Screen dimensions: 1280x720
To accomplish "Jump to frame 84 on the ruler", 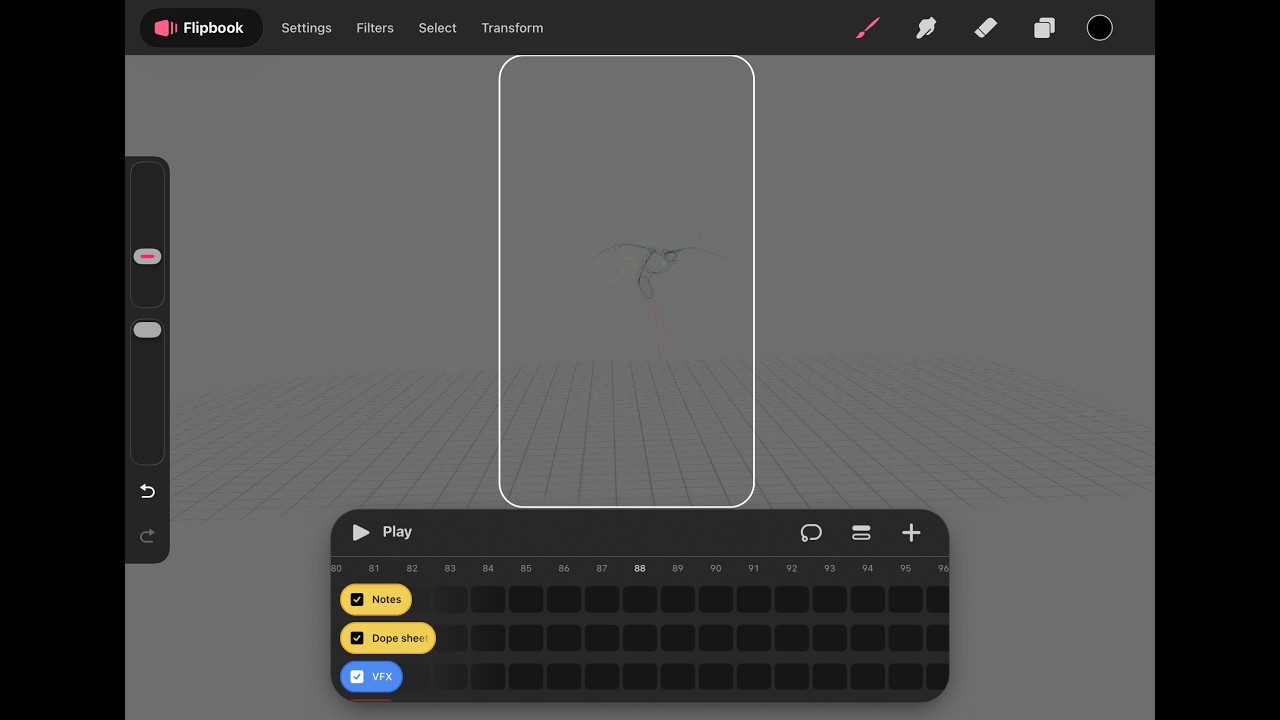I will 488,568.
